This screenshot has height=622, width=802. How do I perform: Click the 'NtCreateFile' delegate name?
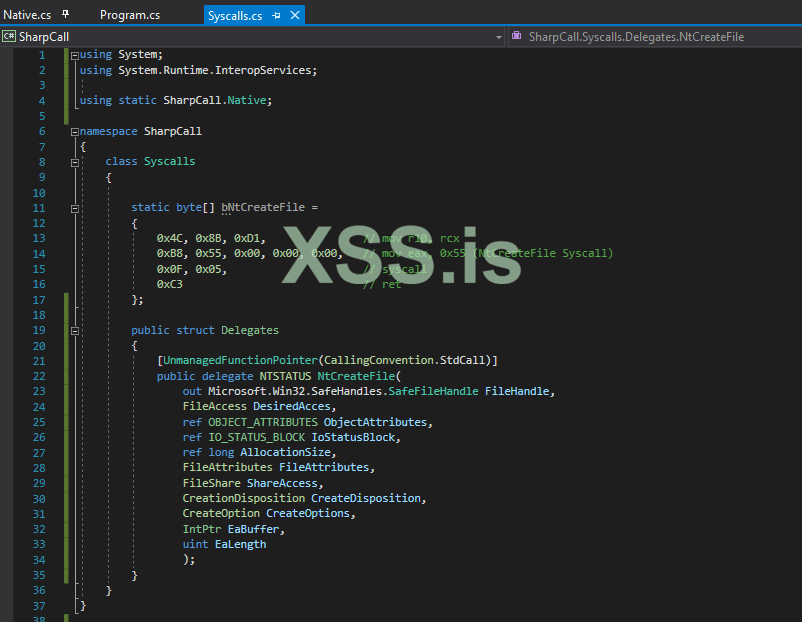(356, 376)
